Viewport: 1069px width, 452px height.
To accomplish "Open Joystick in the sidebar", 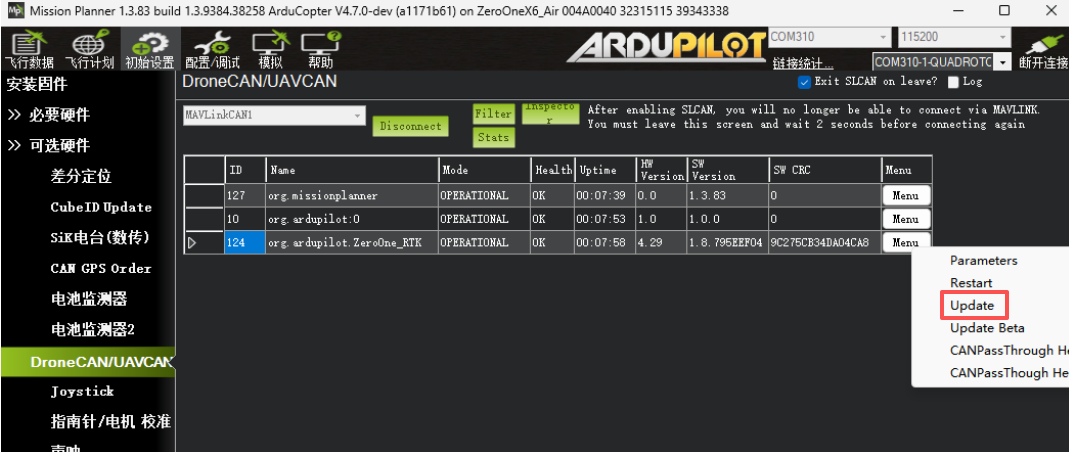I will coord(82,391).
